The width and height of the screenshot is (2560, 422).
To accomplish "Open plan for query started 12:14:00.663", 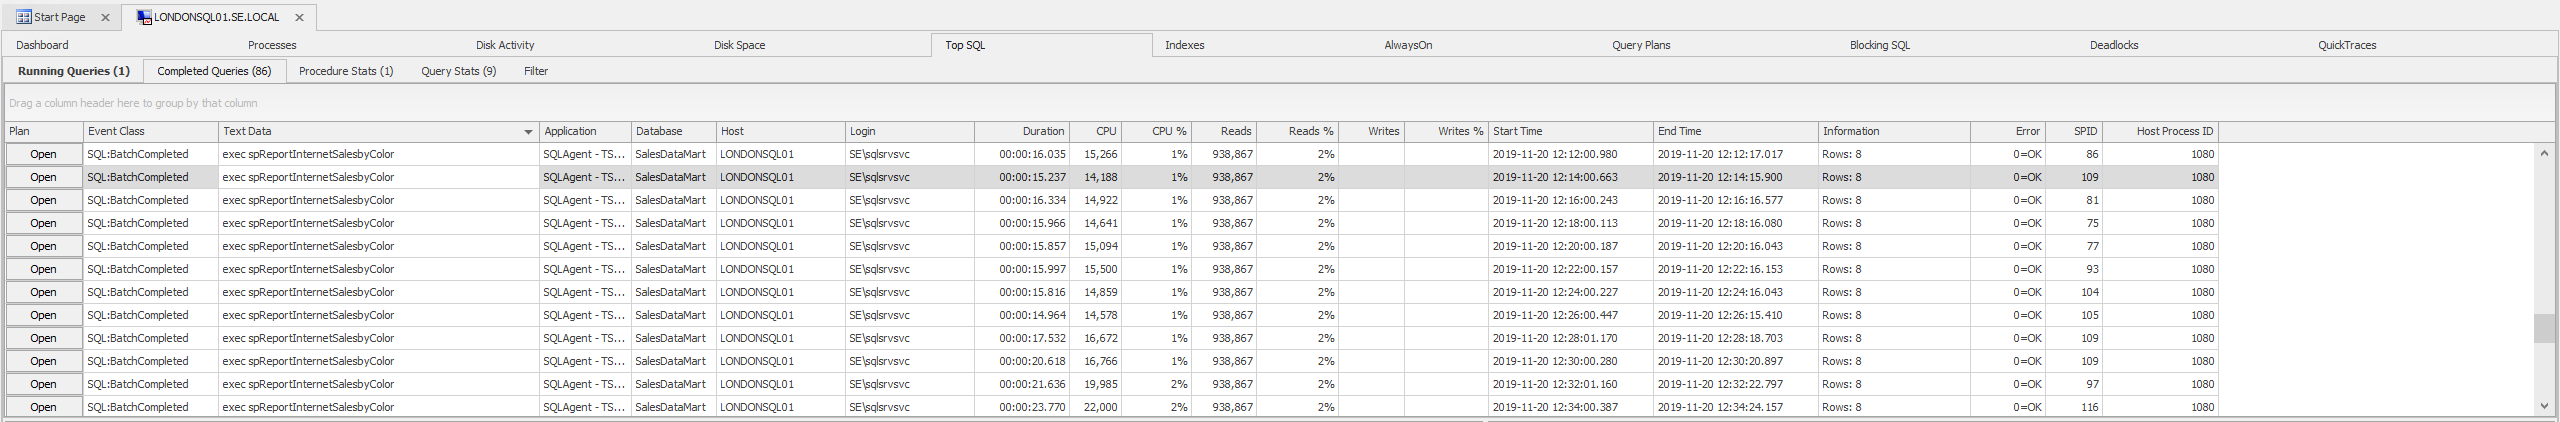I will tap(43, 177).
